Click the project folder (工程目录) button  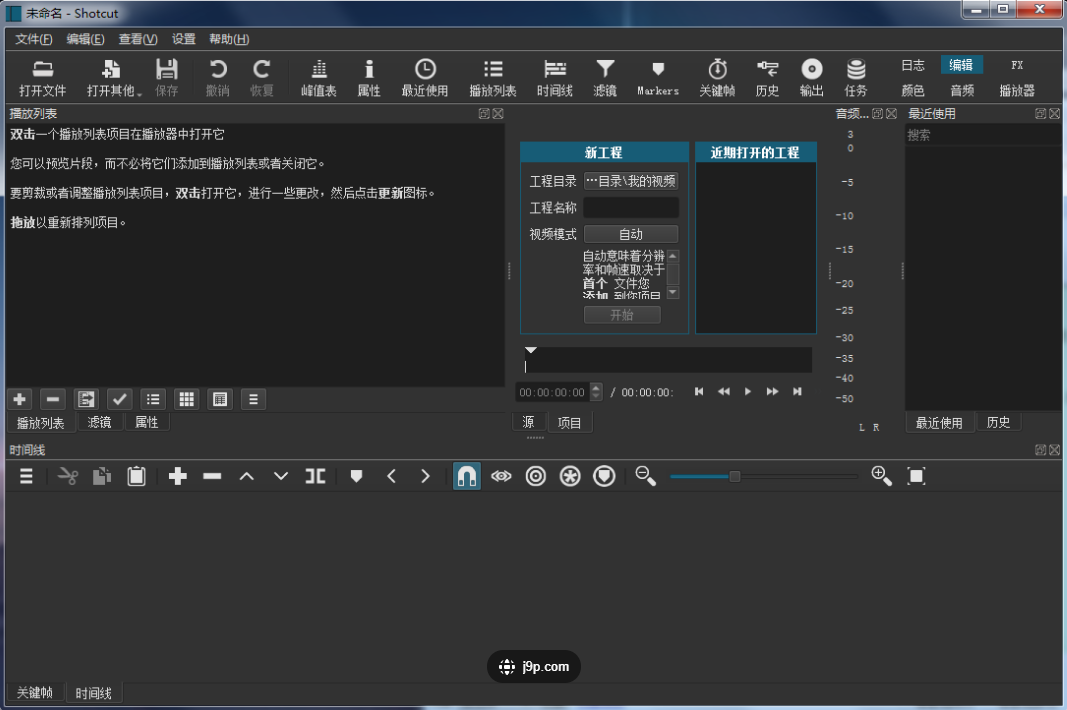(631, 181)
